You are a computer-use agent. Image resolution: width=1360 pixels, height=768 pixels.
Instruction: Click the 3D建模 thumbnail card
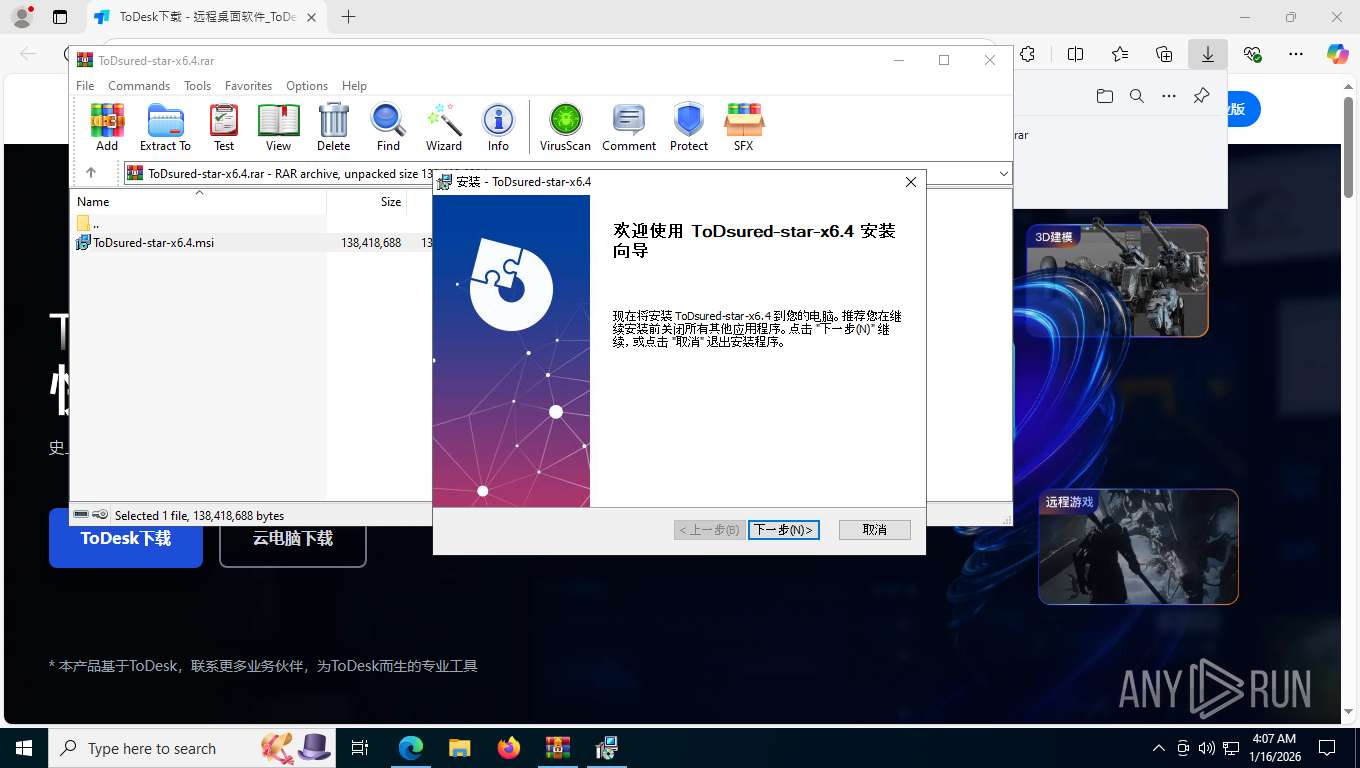pyautogui.click(x=1117, y=280)
